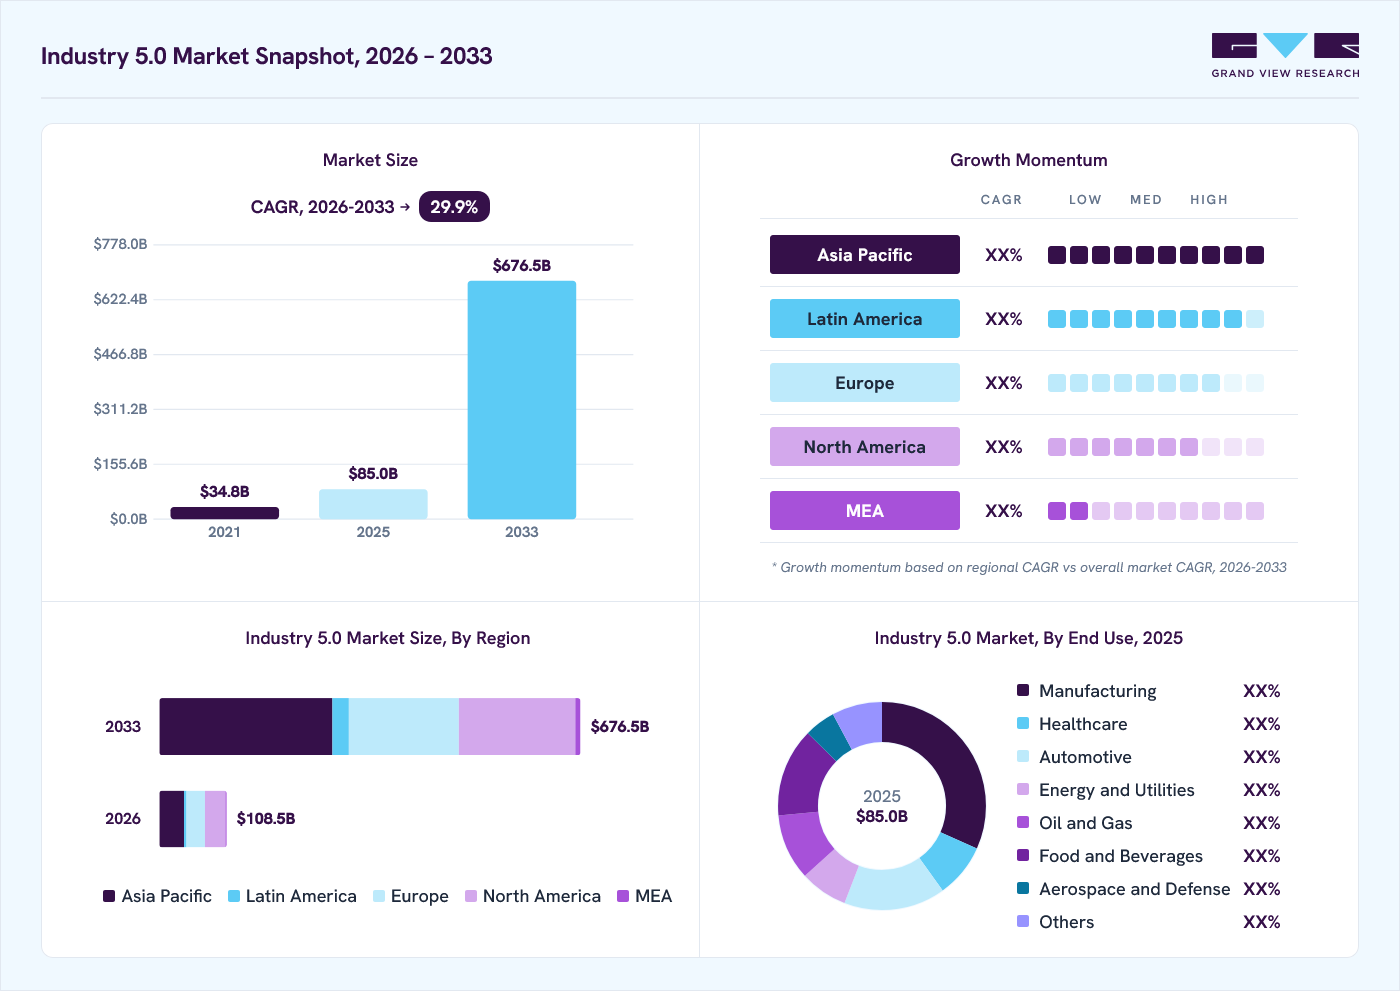Click the Manufacturing legend color swatch
This screenshot has width=1400, height=991.
(1023, 690)
